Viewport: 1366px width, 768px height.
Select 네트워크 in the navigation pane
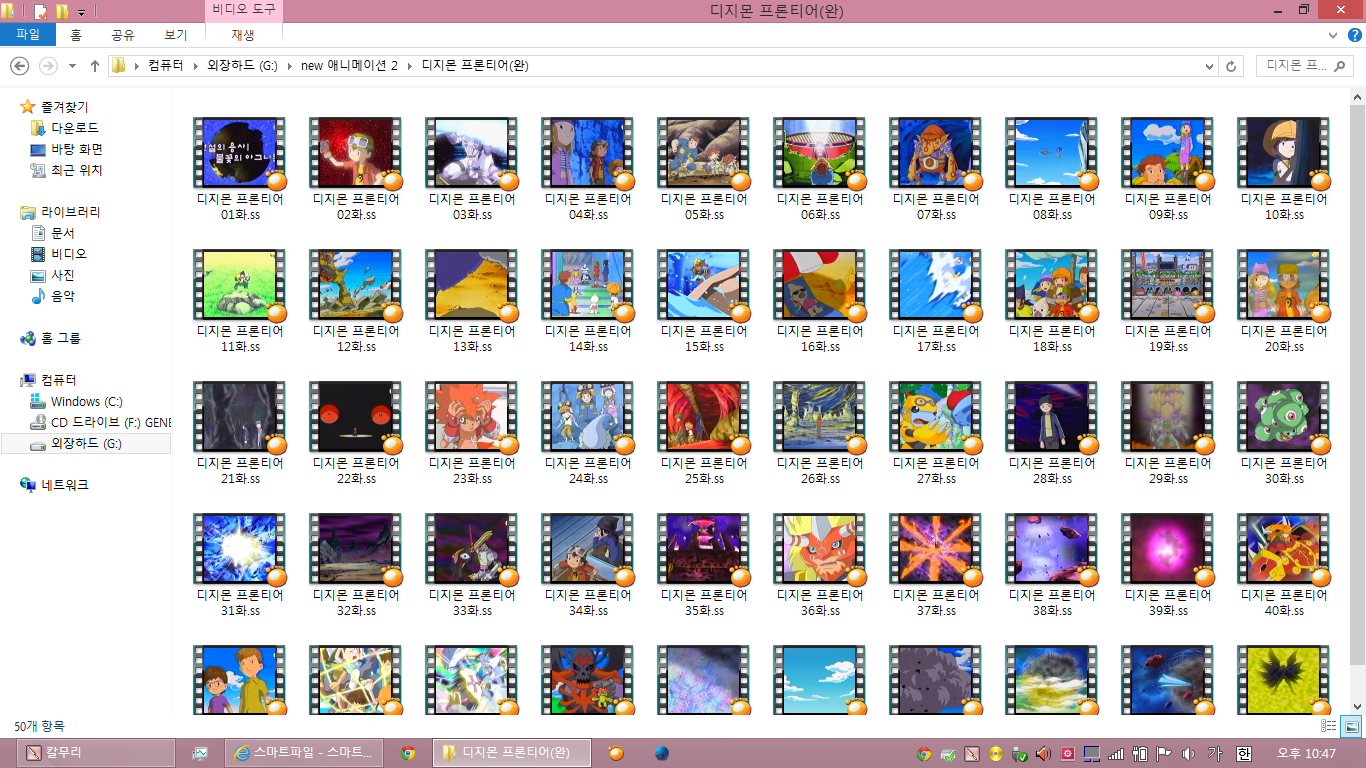64,485
